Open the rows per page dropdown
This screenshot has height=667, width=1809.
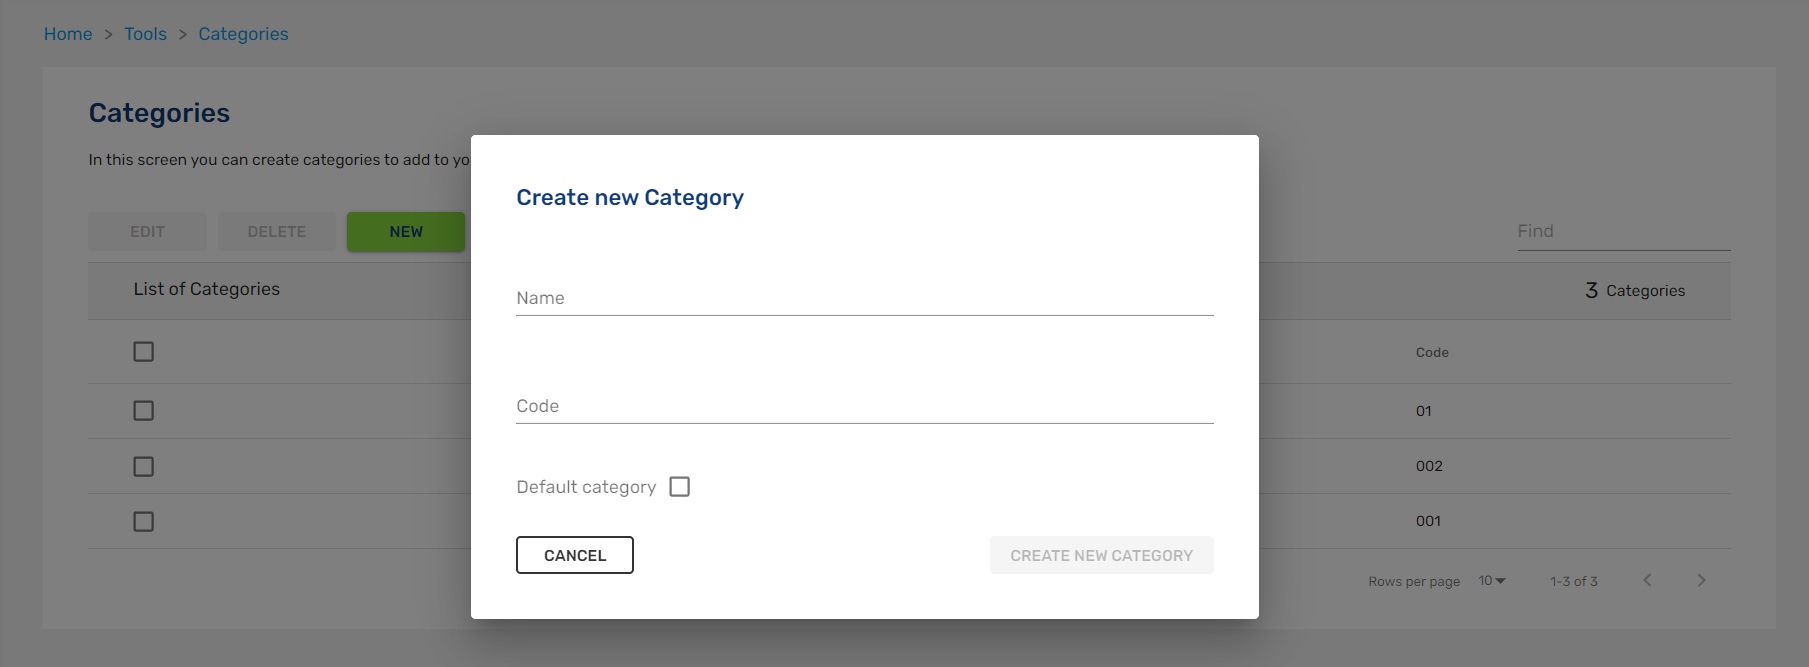1492,581
